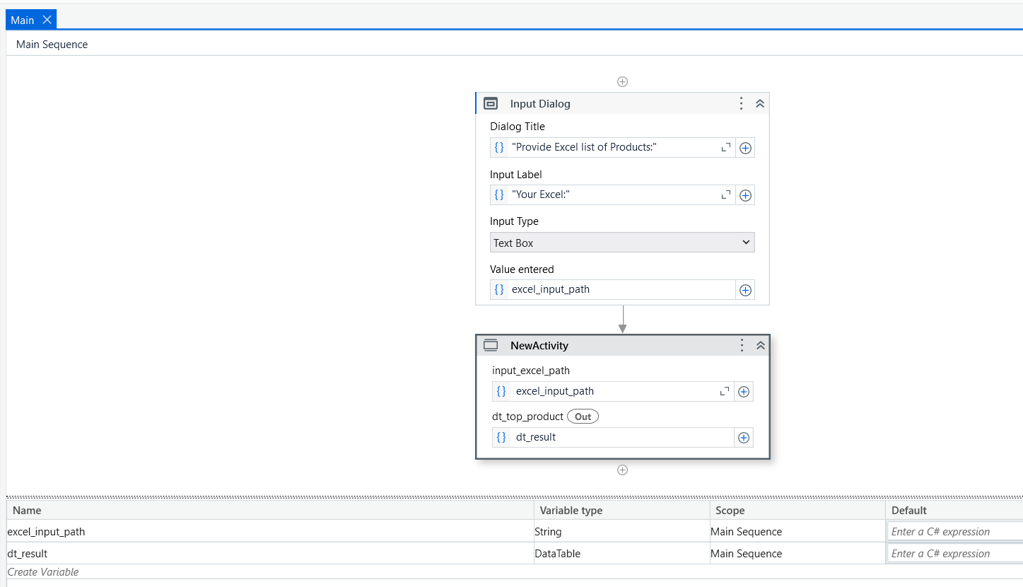
Task: Click plus button beside Value entered field
Action: pyautogui.click(x=745, y=290)
